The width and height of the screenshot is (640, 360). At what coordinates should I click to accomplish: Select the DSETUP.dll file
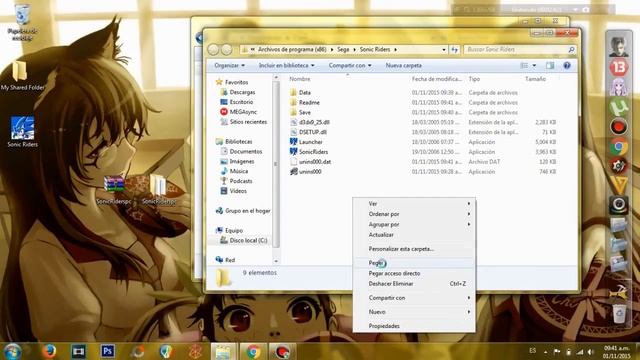(x=312, y=132)
